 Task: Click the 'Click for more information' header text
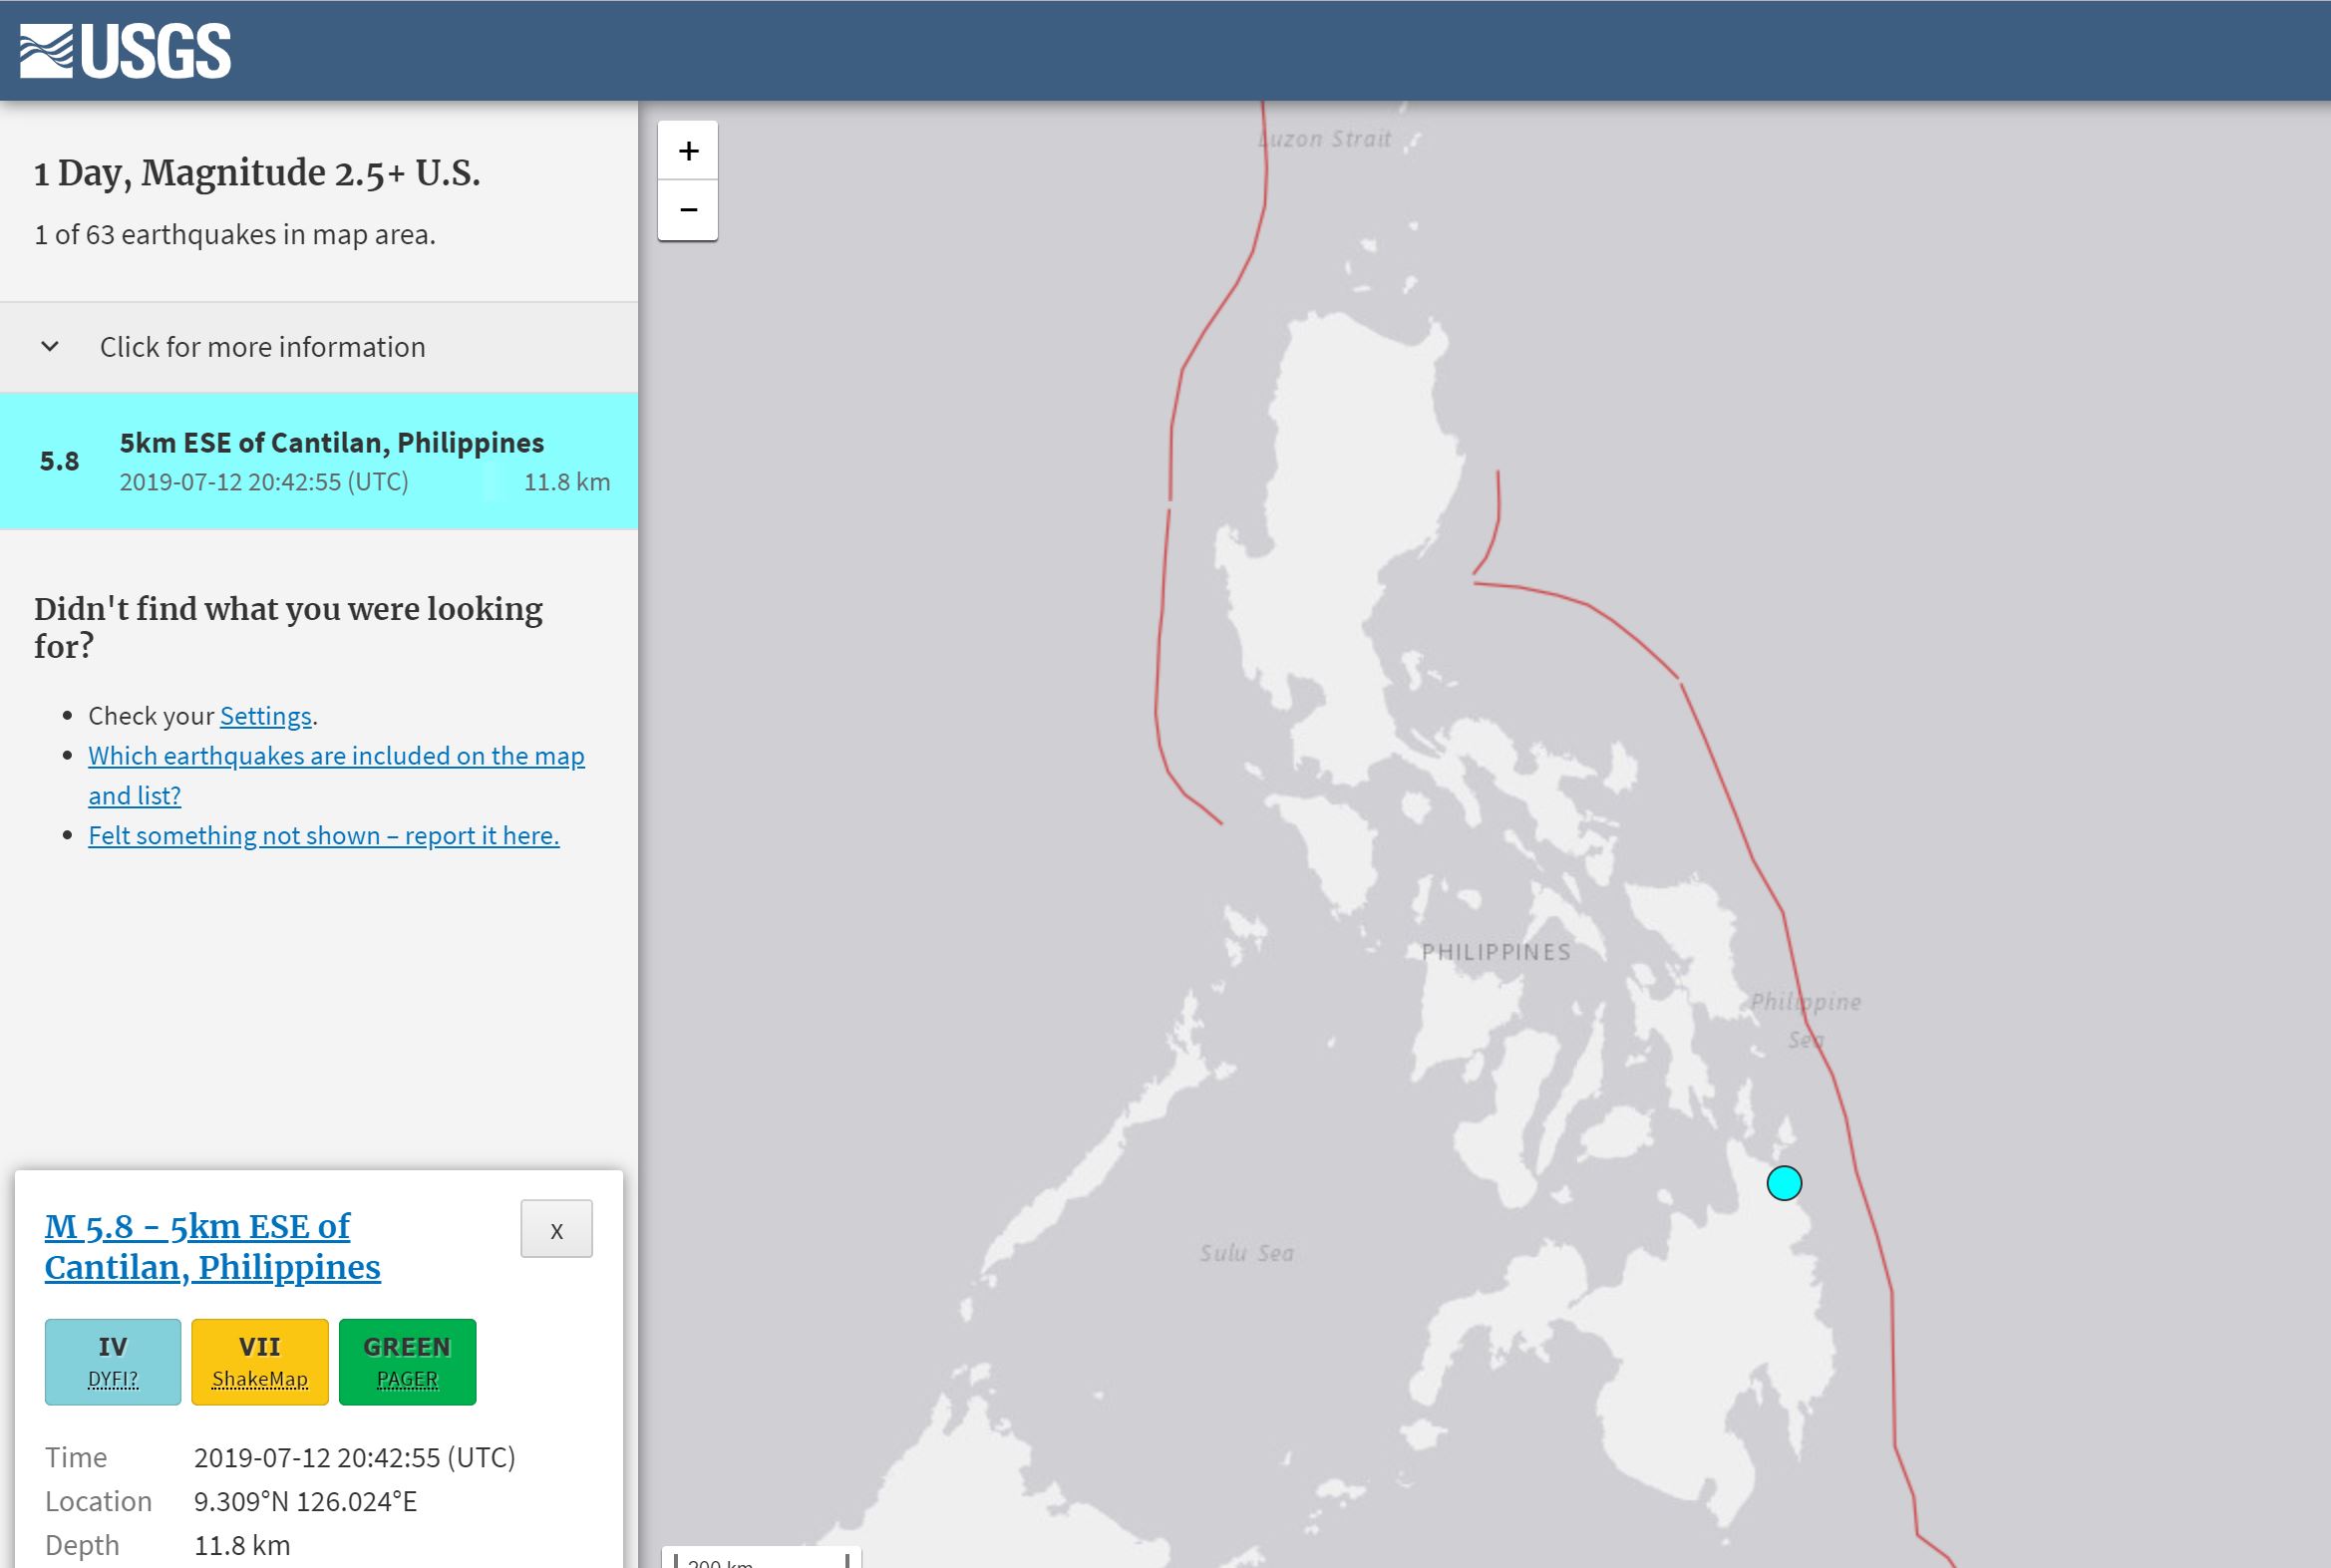tap(262, 347)
